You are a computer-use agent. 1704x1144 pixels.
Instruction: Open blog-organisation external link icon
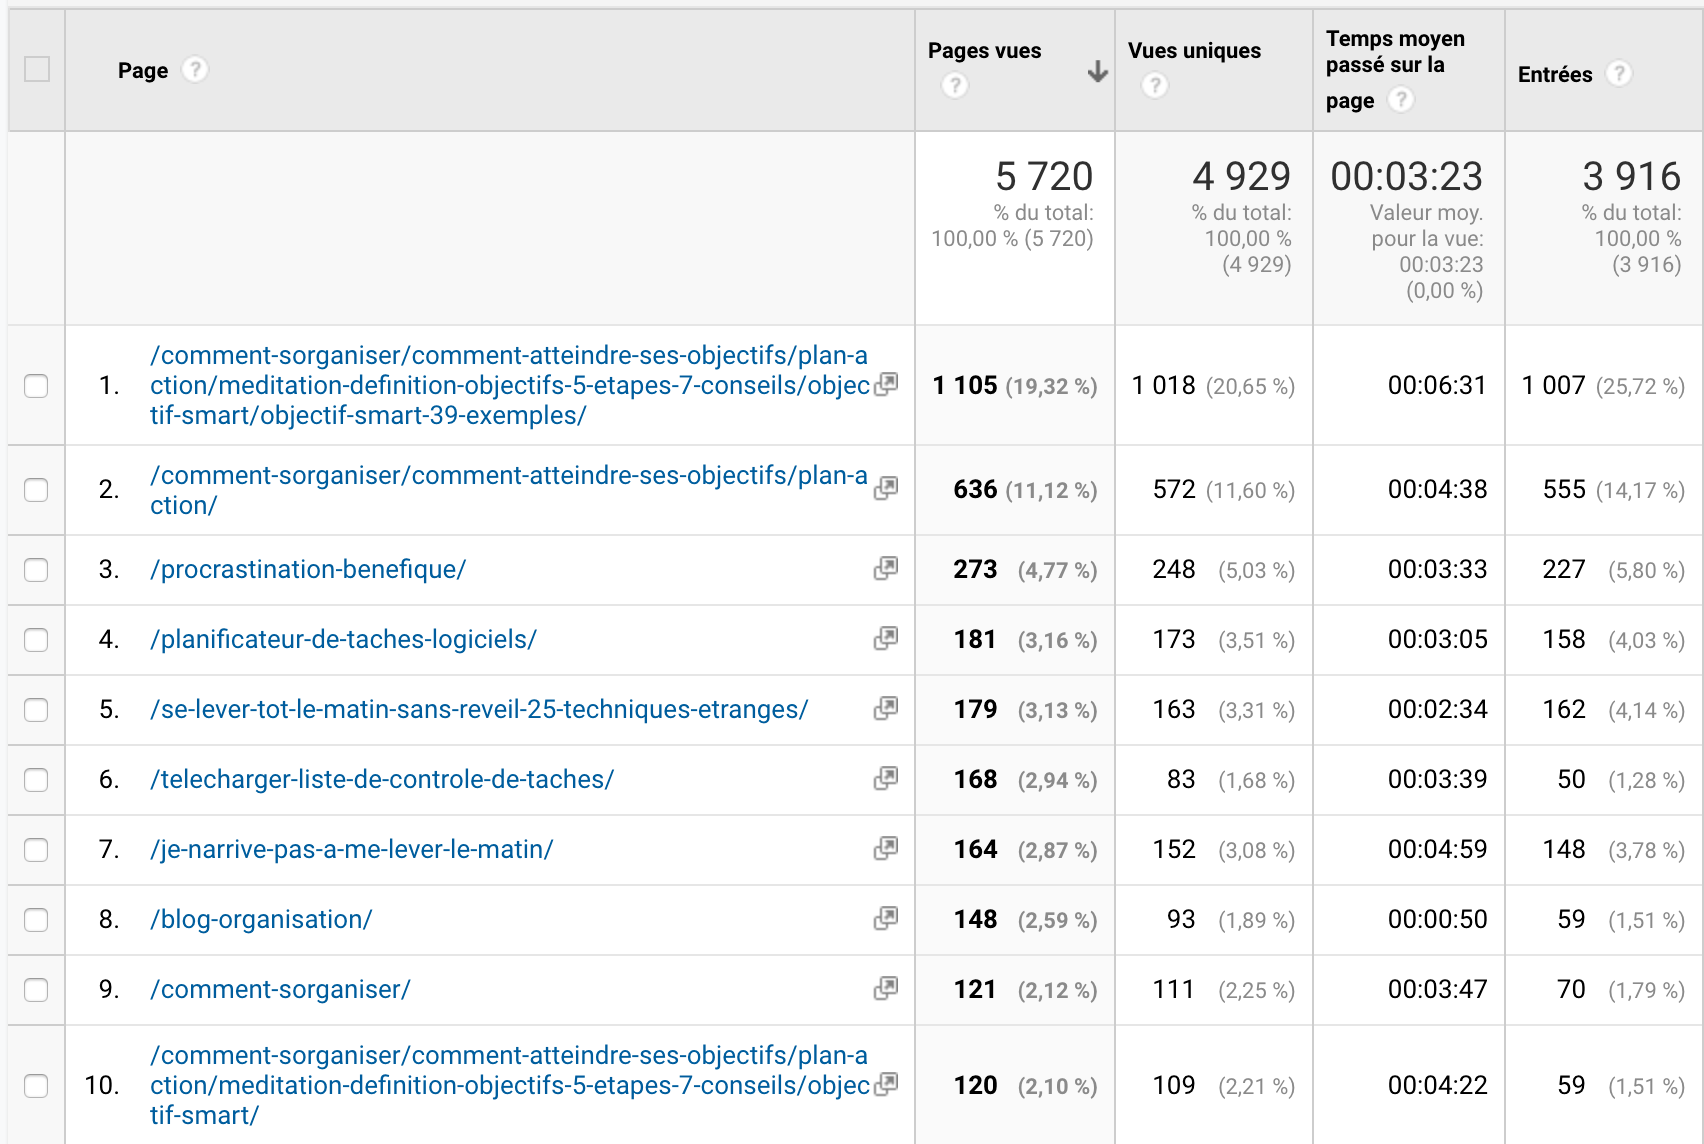(886, 919)
